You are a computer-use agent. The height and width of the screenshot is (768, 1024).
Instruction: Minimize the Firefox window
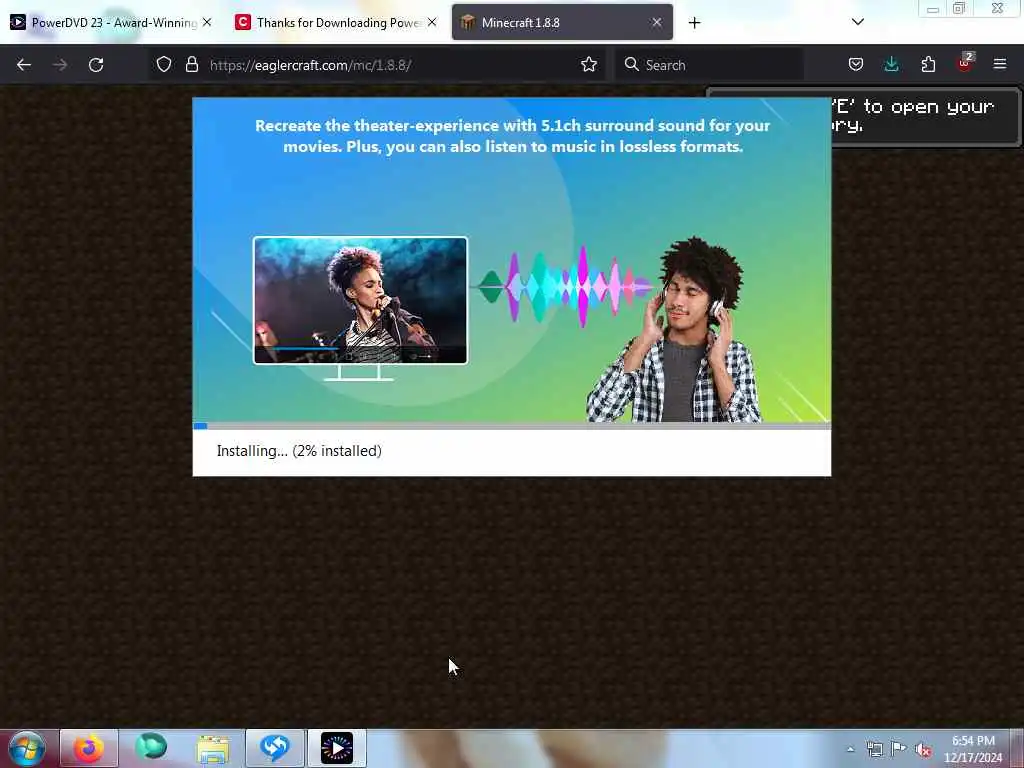pos(933,9)
